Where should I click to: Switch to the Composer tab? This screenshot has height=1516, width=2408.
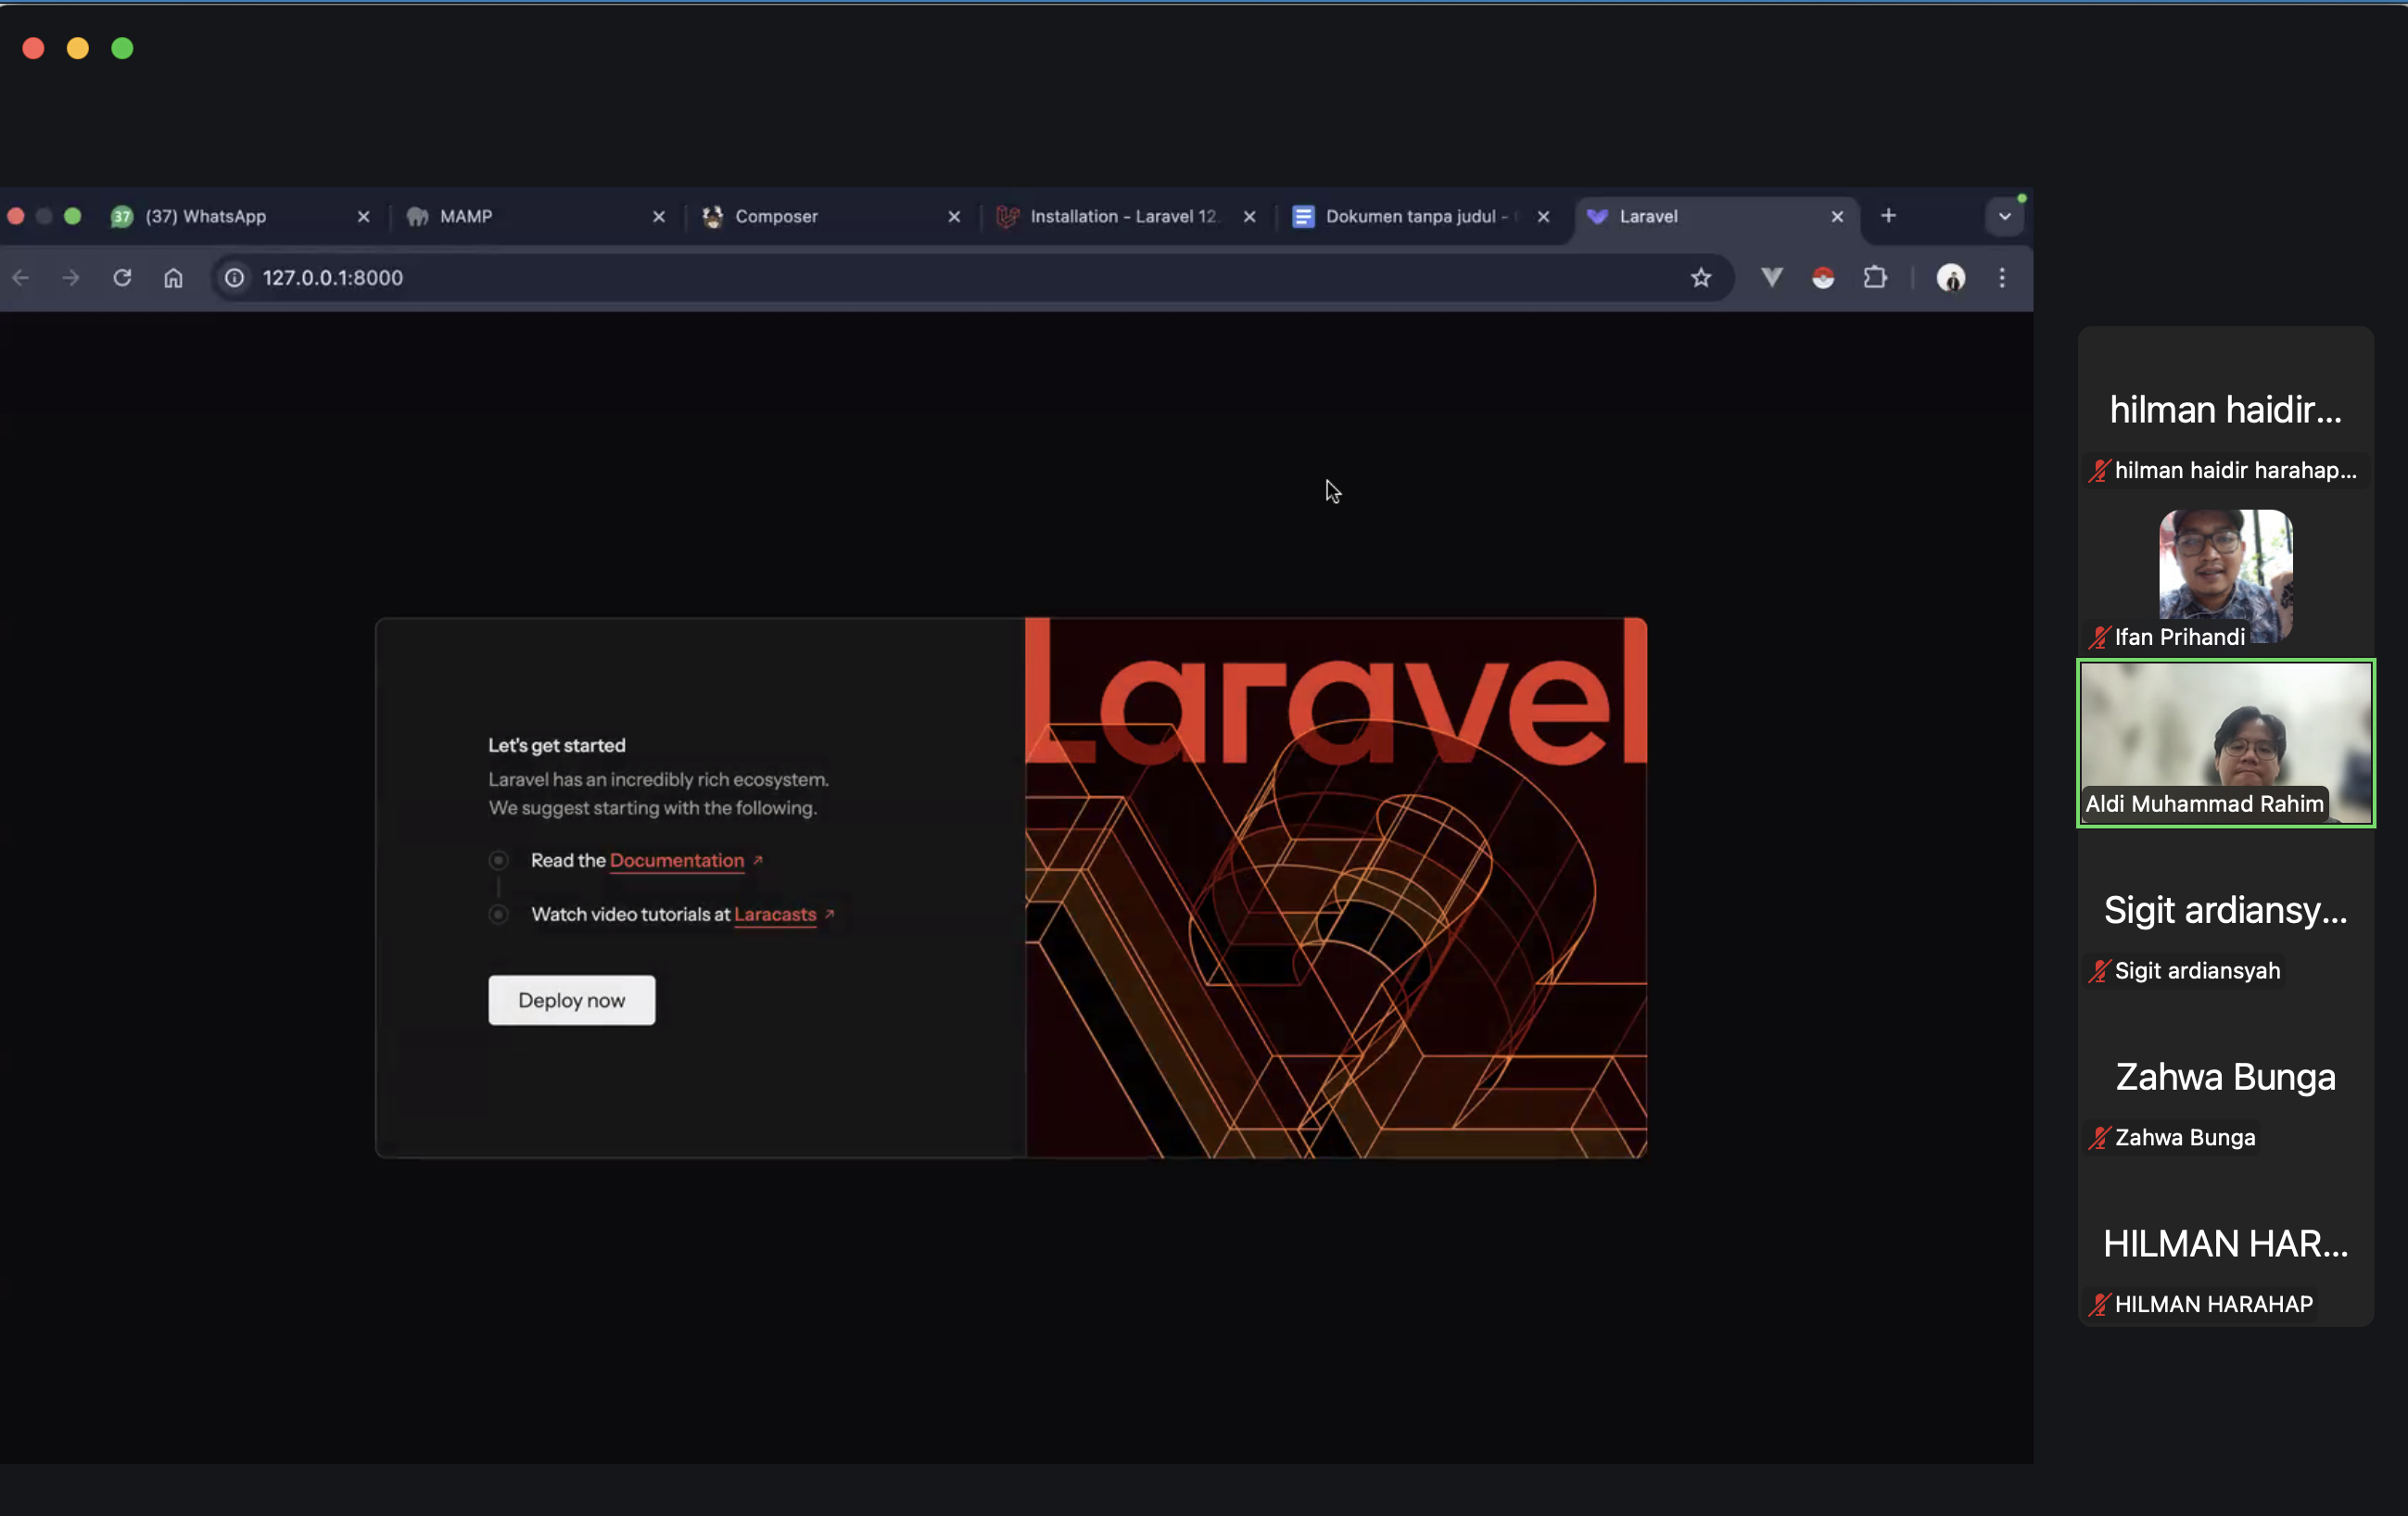point(776,216)
